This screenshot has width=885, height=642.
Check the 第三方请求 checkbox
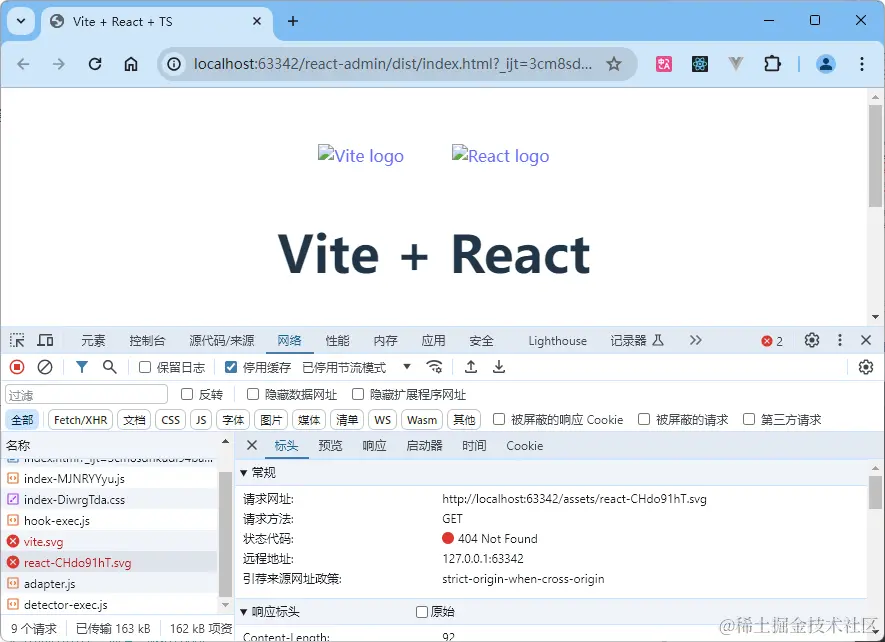pyautogui.click(x=748, y=420)
